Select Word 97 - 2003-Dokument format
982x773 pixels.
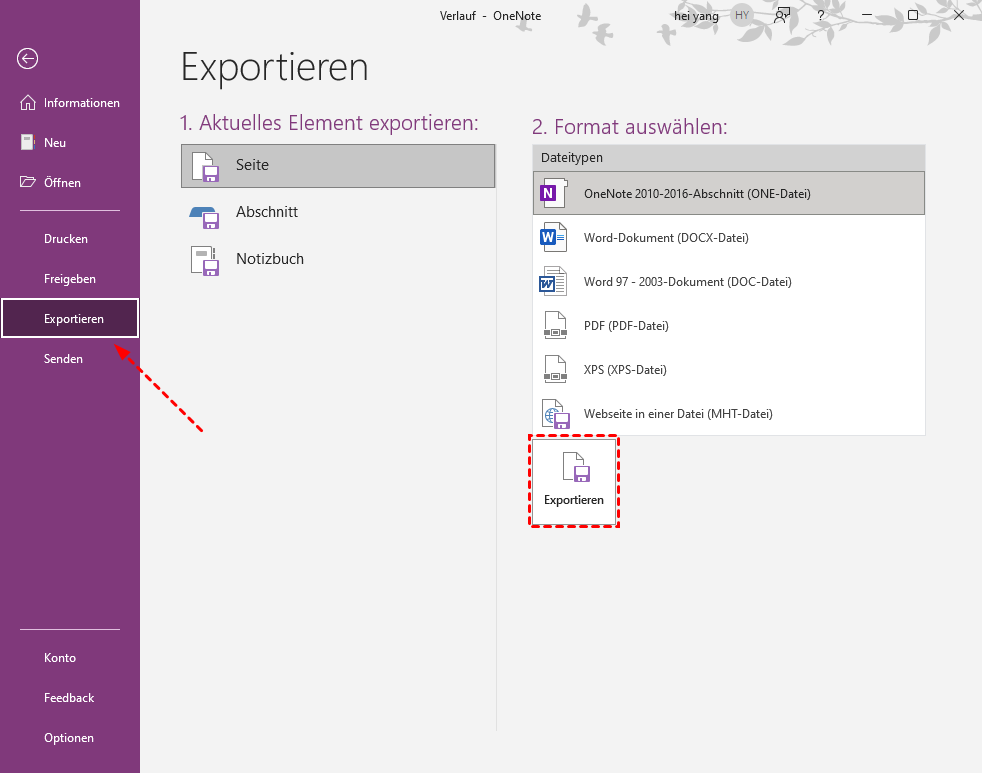tap(729, 282)
